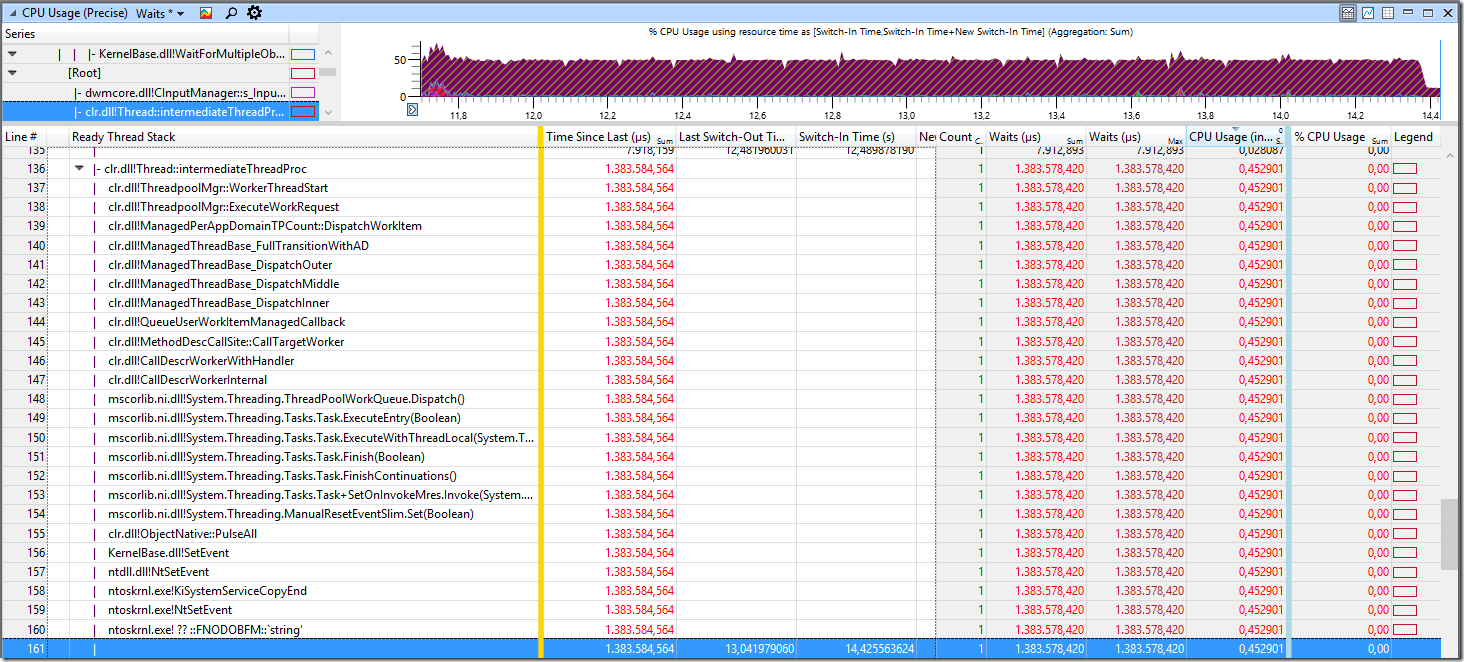Open the search magnifier tool

pos(231,13)
